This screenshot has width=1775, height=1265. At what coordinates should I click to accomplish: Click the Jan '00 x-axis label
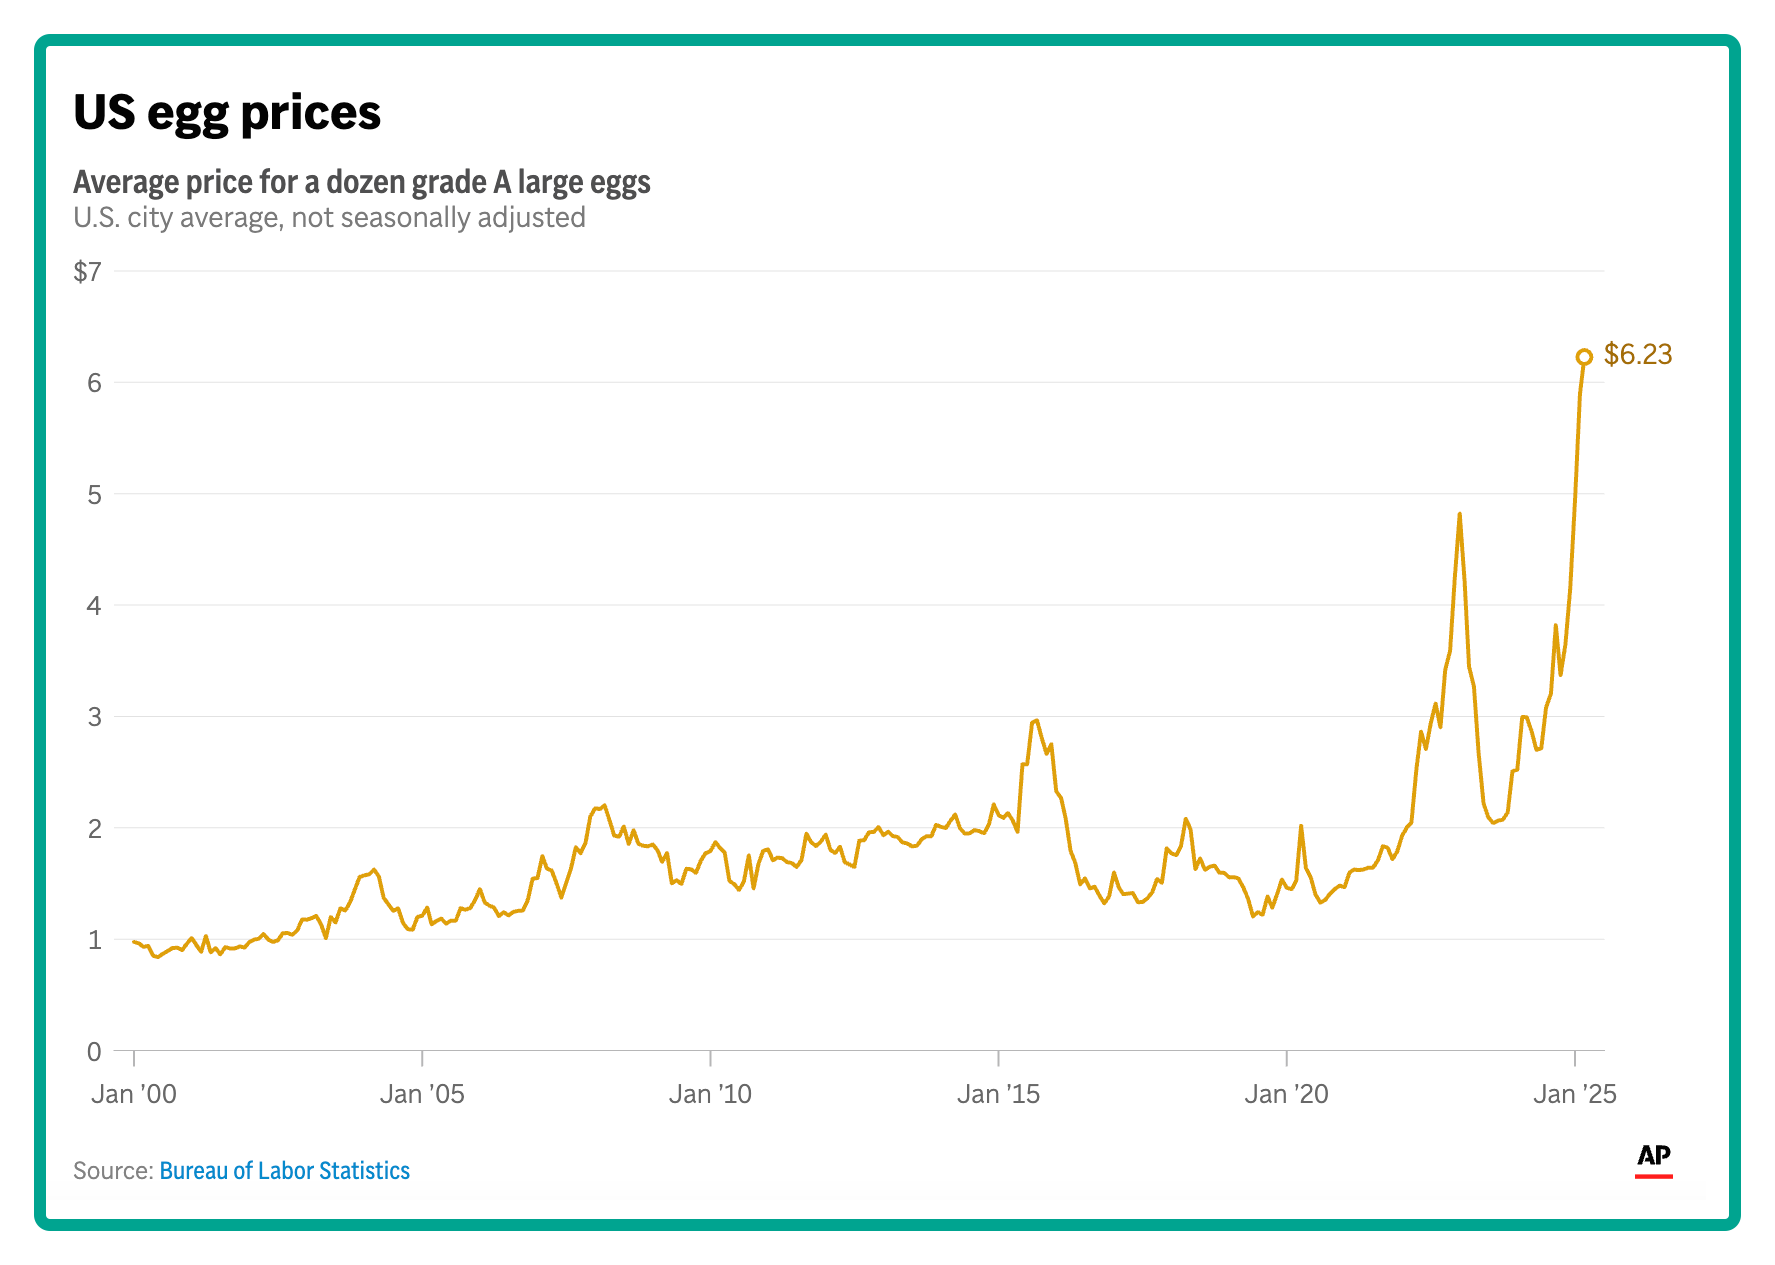point(134,1094)
